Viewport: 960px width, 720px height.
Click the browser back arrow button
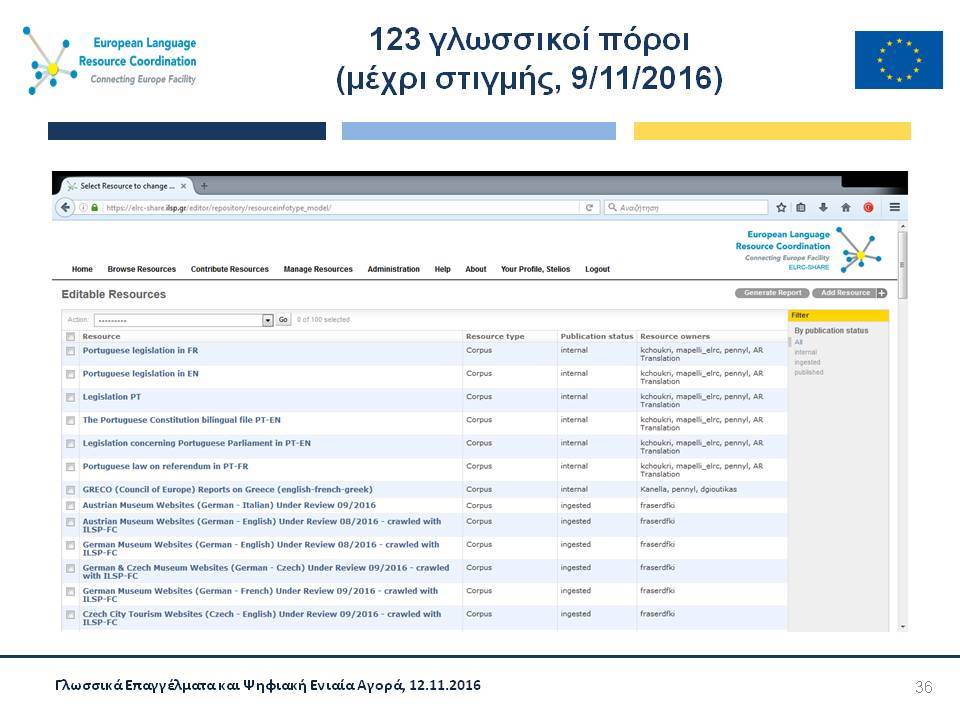point(66,208)
